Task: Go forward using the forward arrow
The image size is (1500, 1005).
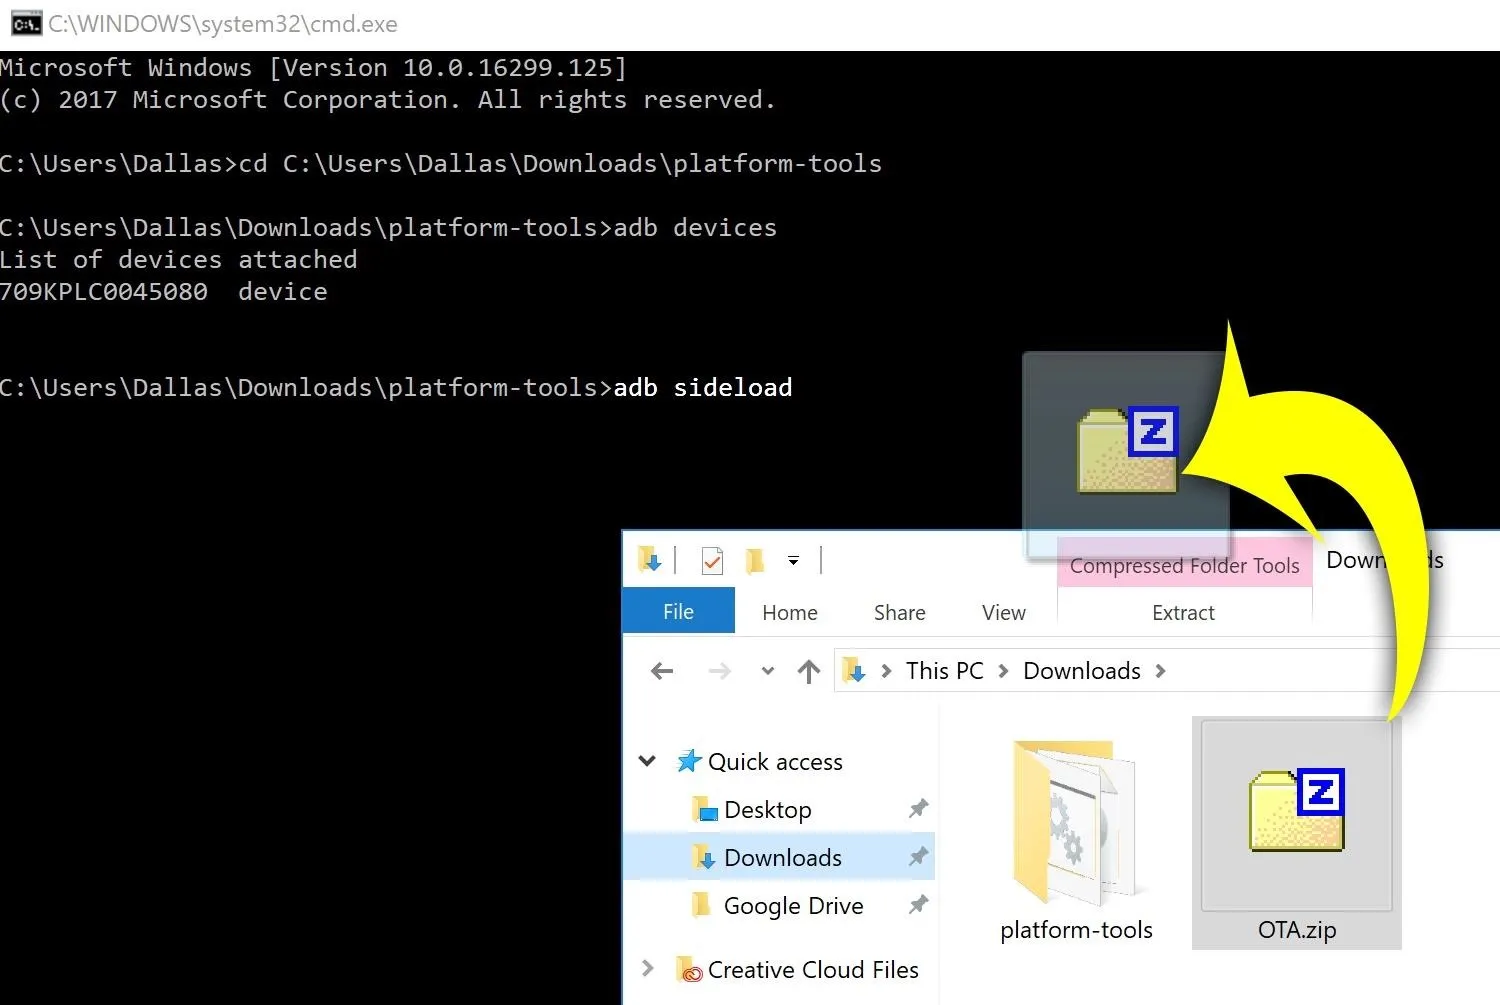Action: pyautogui.click(x=719, y=671)
